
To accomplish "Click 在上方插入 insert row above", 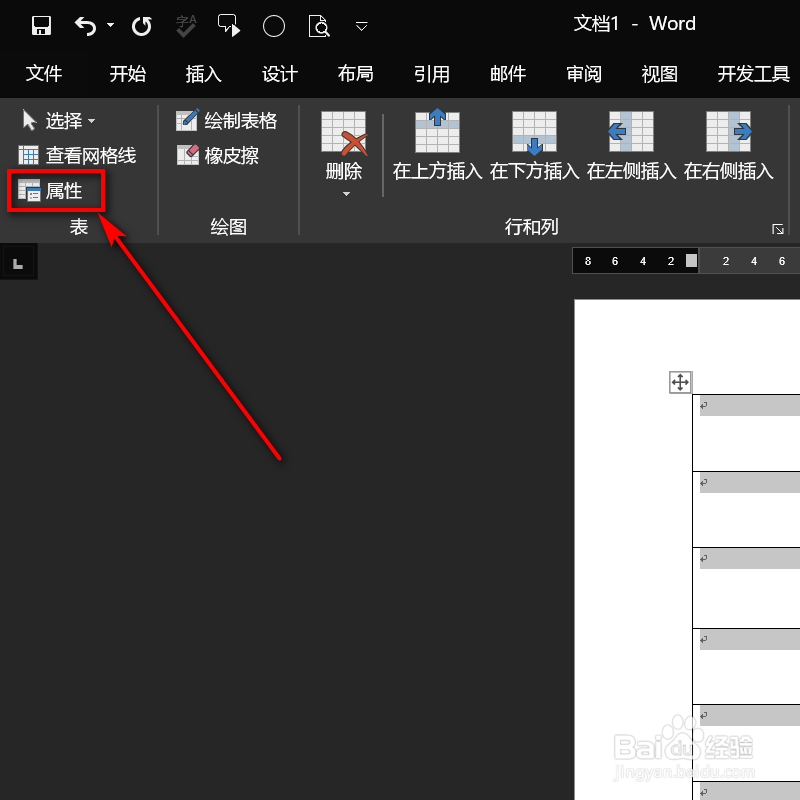I will coord(437,146).
